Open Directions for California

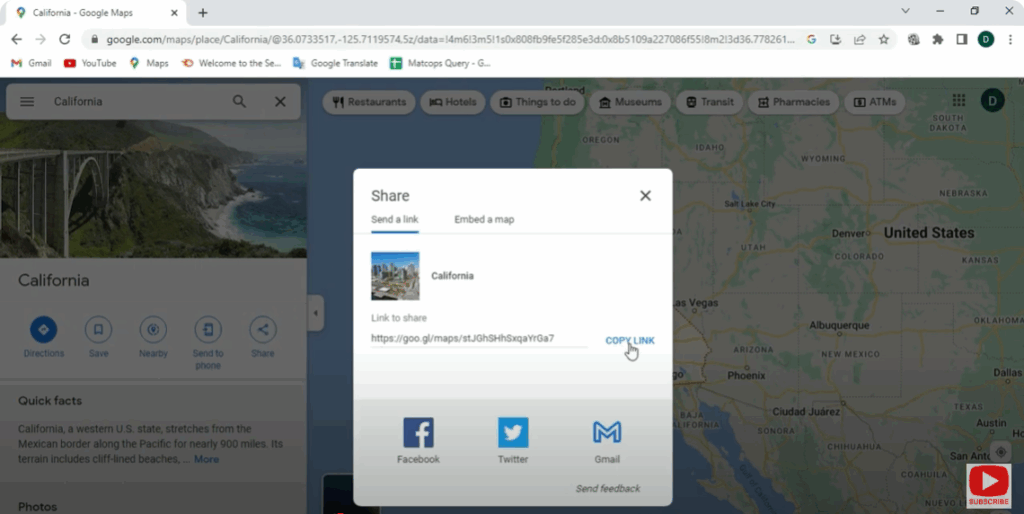(44, 330)
